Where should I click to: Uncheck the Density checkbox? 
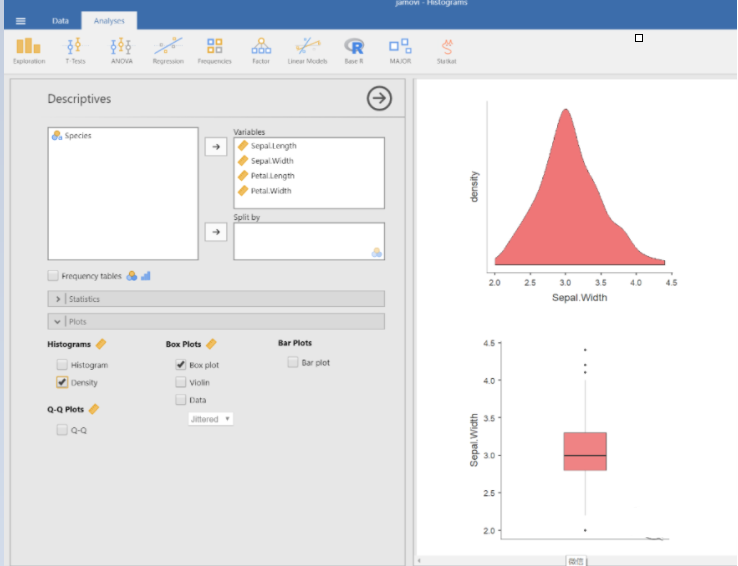tap(63, 382)
